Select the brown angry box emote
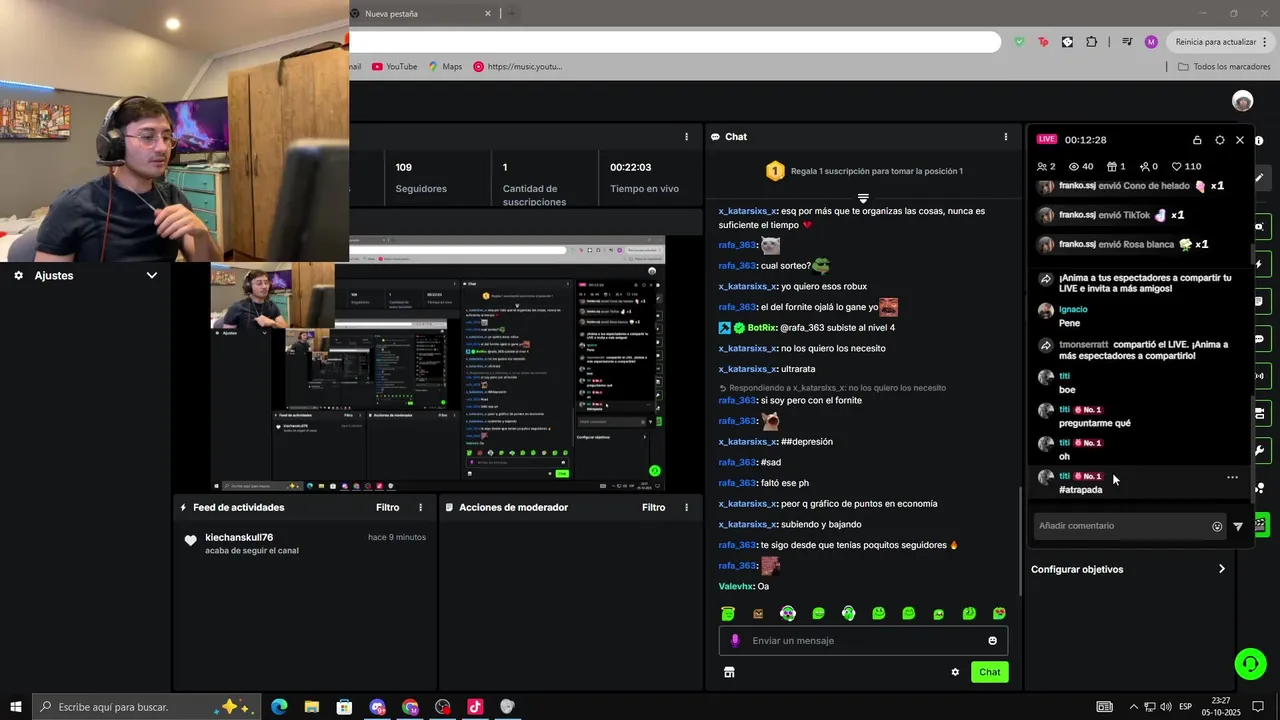 click(x=758, y=613)
